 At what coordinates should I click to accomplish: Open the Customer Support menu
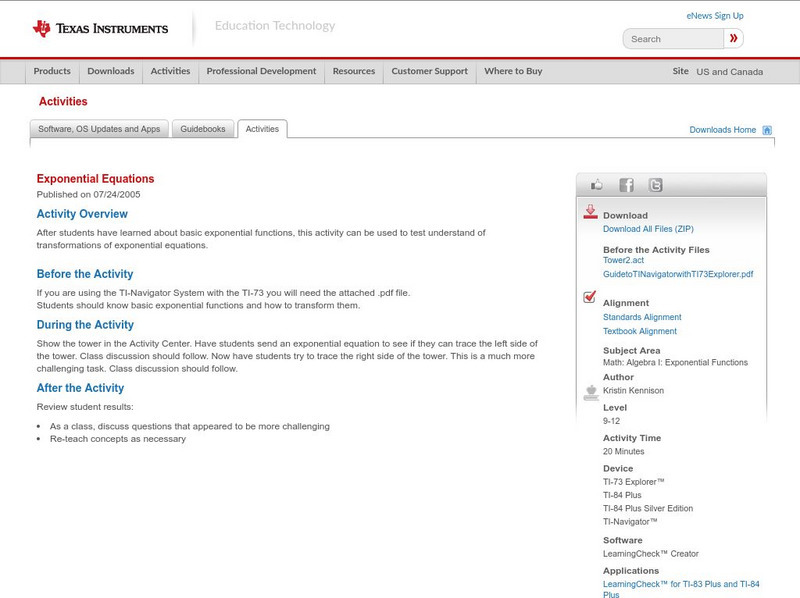coord(430,71)
